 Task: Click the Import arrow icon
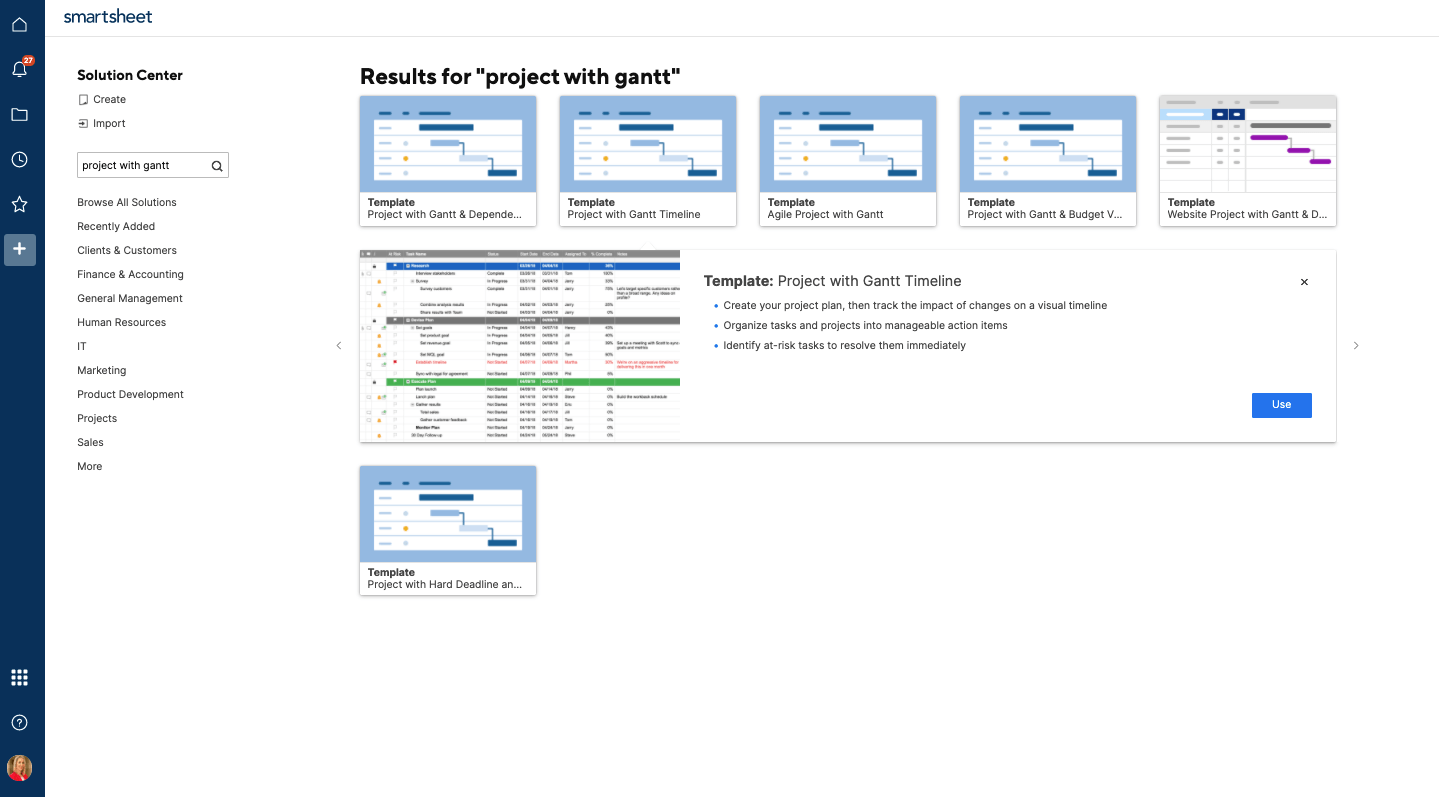(83, 123)
